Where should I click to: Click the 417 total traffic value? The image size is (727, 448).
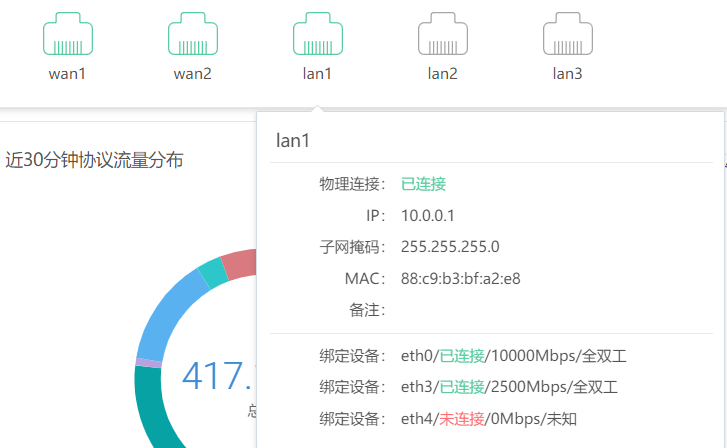218,376
